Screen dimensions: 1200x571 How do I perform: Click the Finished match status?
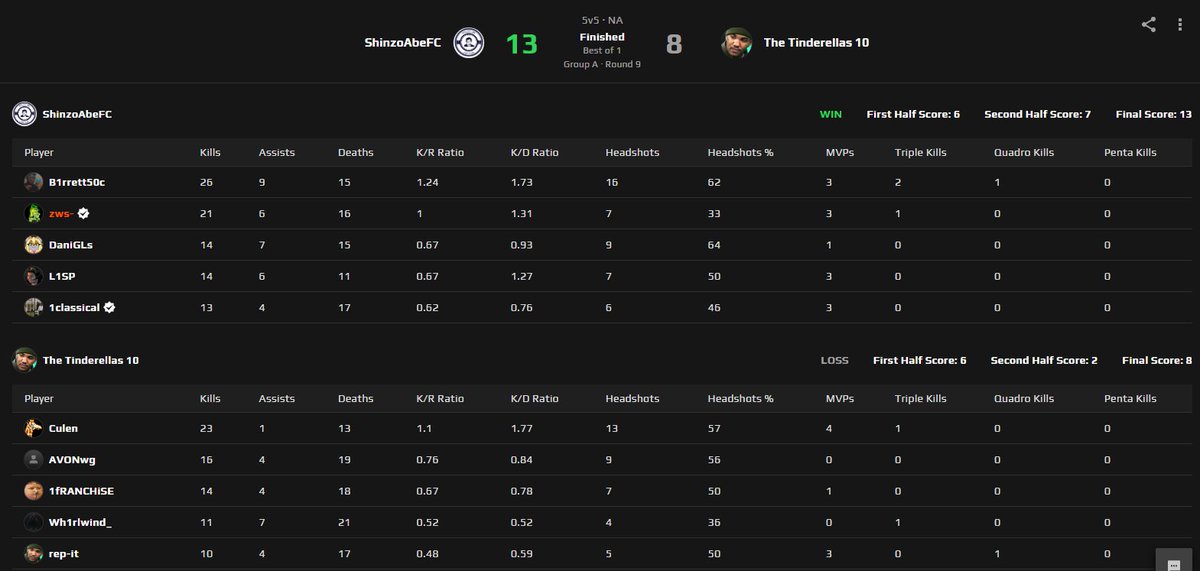[602, 37]
